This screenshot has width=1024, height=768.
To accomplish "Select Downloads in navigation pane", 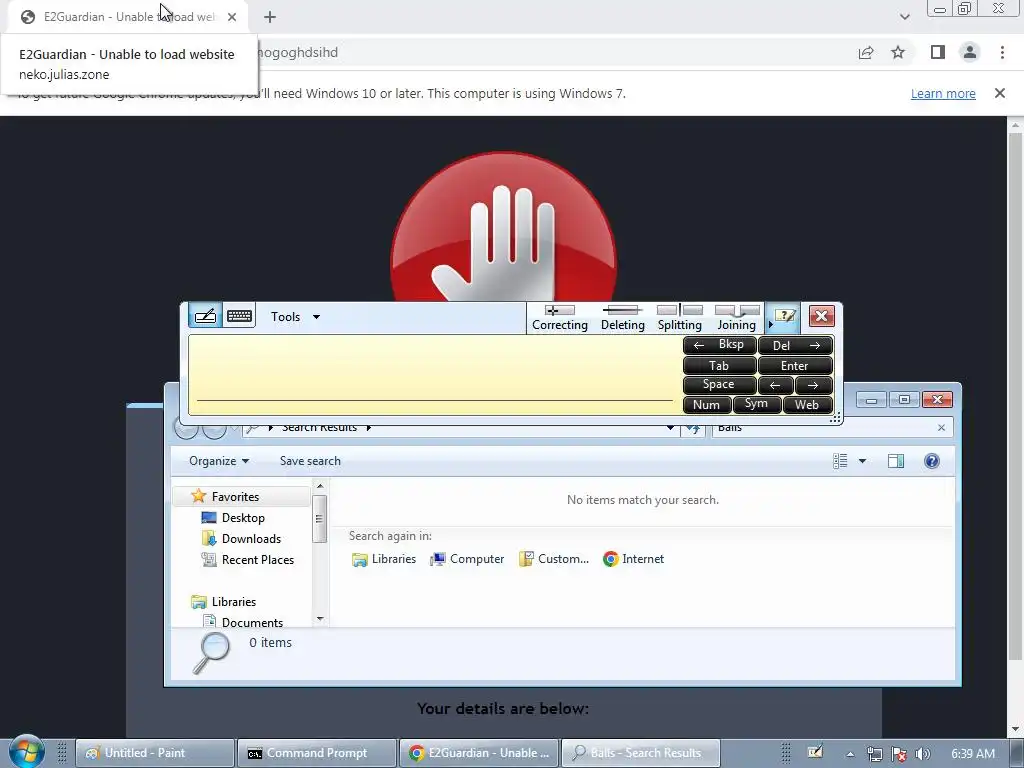I will tap(251, 539).
